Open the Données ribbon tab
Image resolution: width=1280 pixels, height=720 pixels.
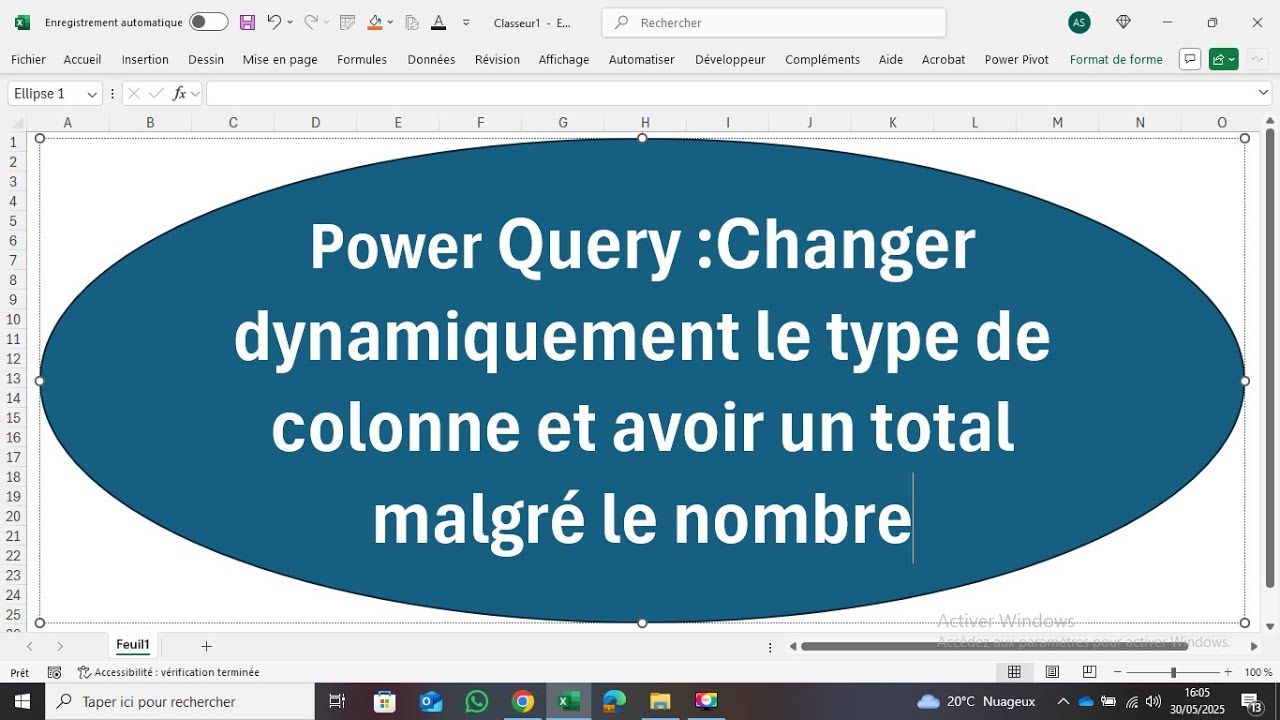point(431,59)
